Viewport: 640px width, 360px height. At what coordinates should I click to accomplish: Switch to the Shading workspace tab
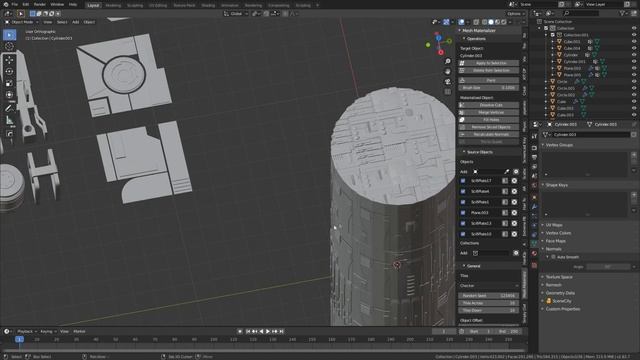[x=208, y=5]
